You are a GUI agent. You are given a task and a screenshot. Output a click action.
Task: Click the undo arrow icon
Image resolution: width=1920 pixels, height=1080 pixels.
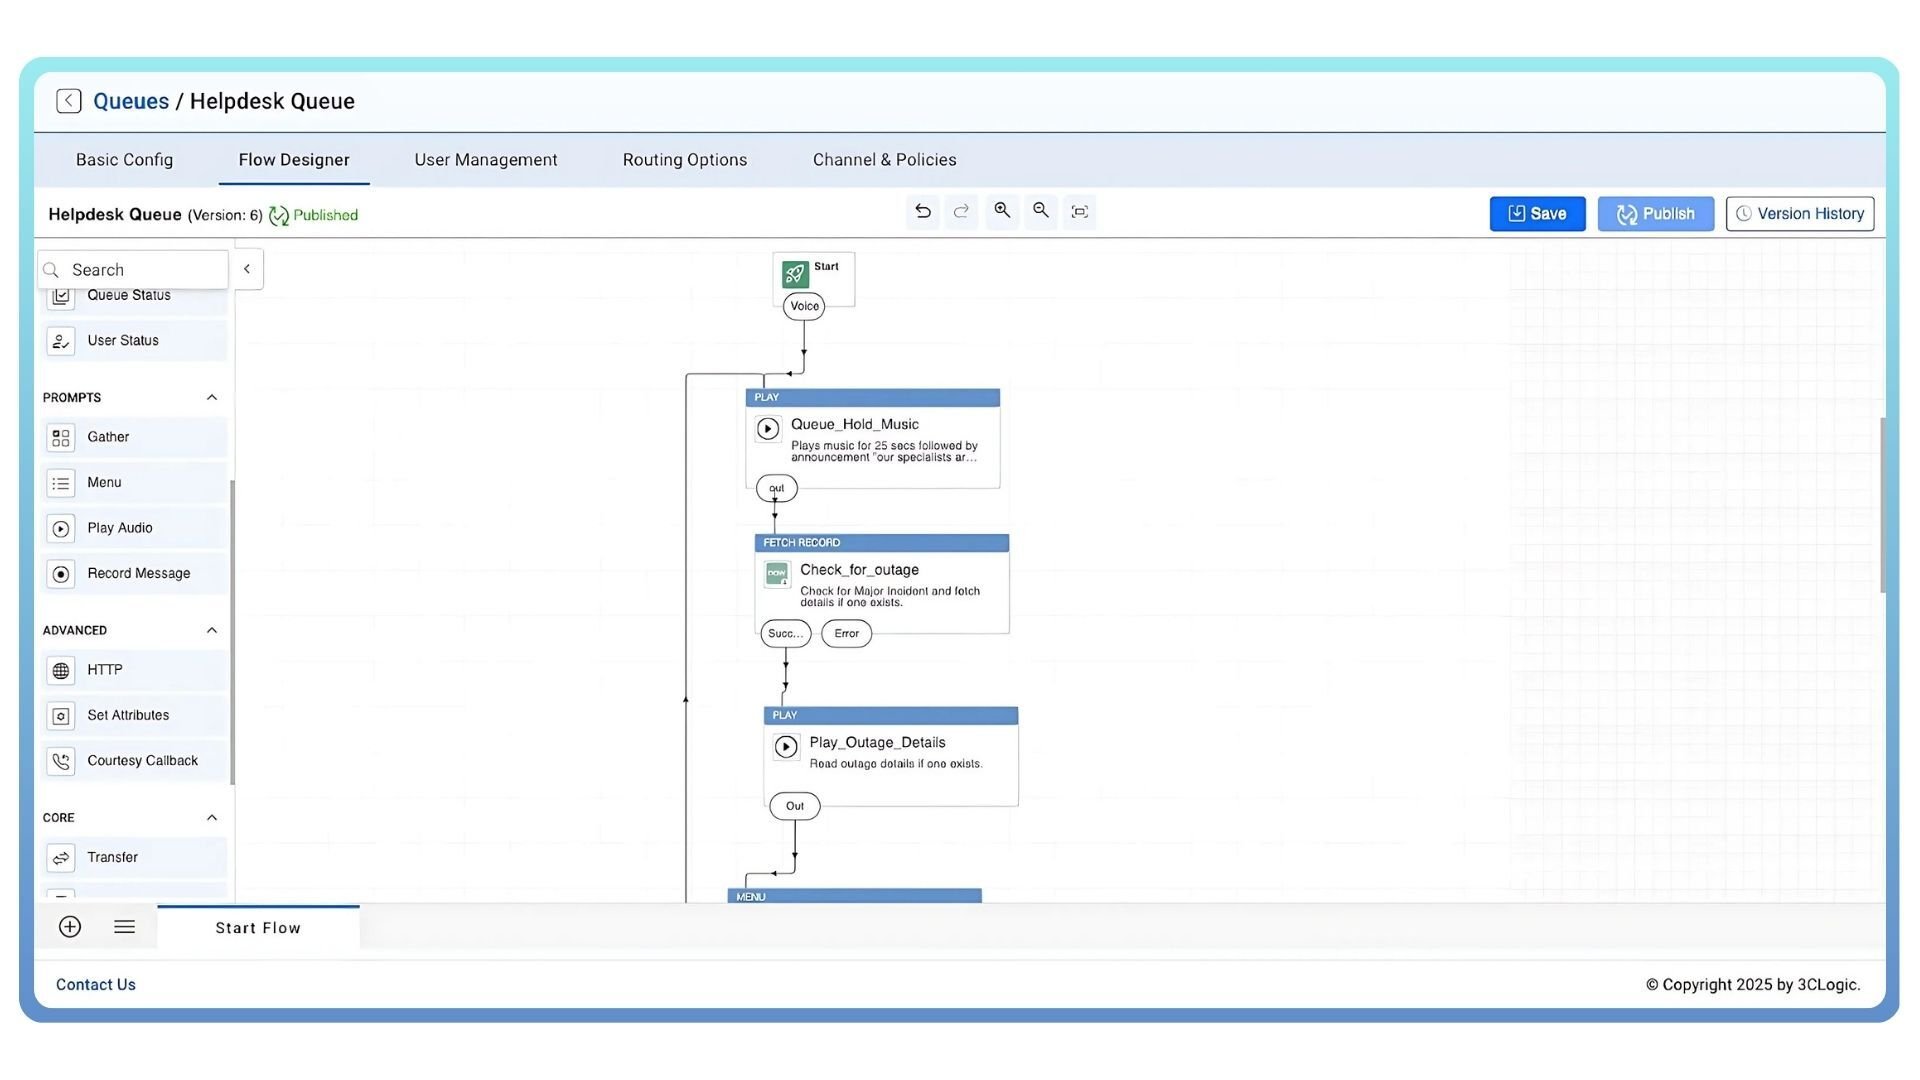pyautogui.click(x=922, y=212)
